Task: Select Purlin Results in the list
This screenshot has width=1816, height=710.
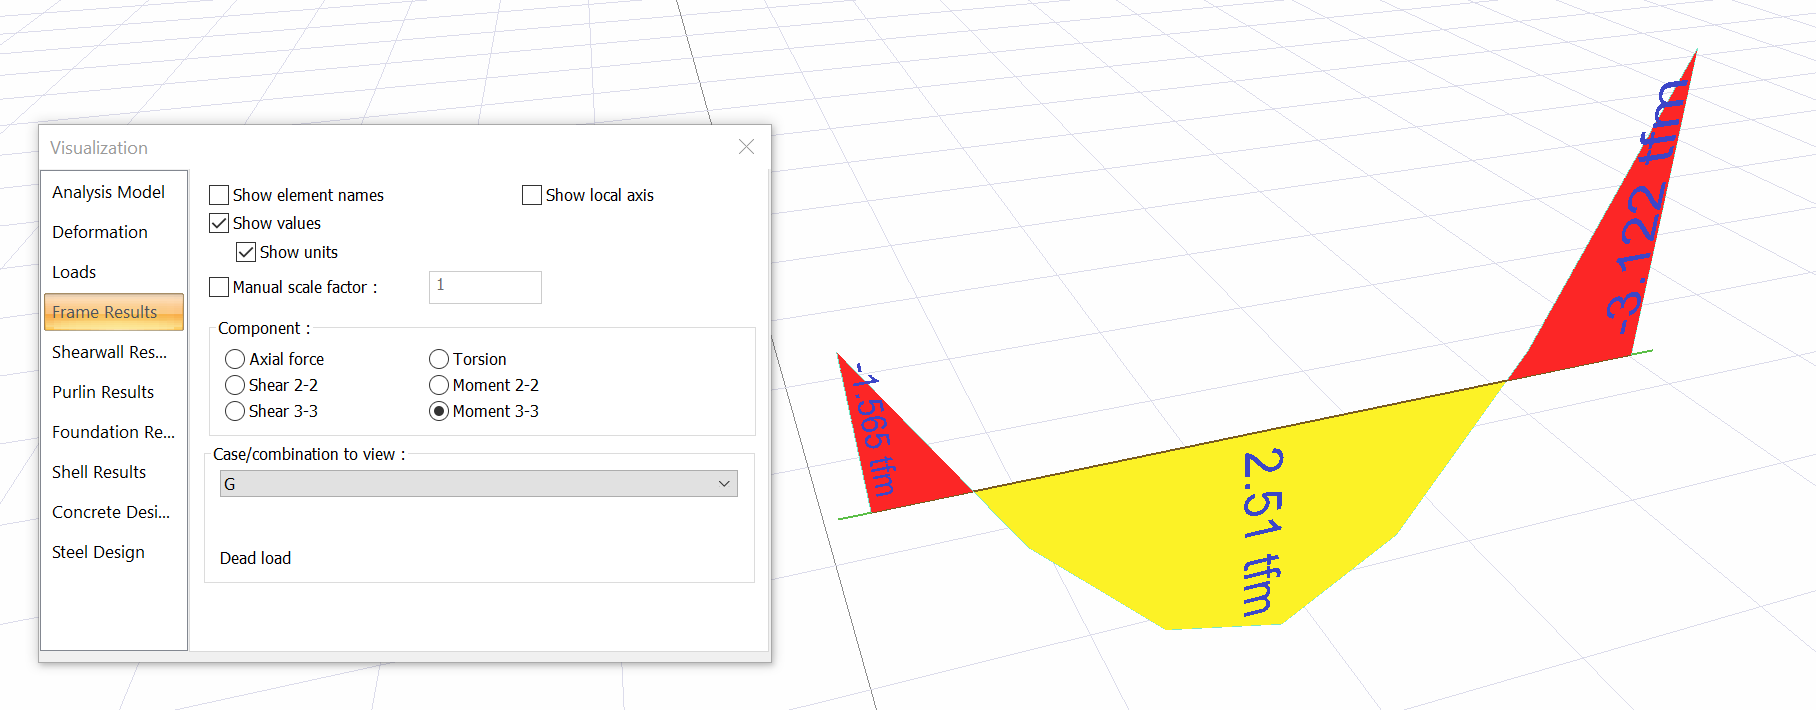Action: tap(103, 392)
